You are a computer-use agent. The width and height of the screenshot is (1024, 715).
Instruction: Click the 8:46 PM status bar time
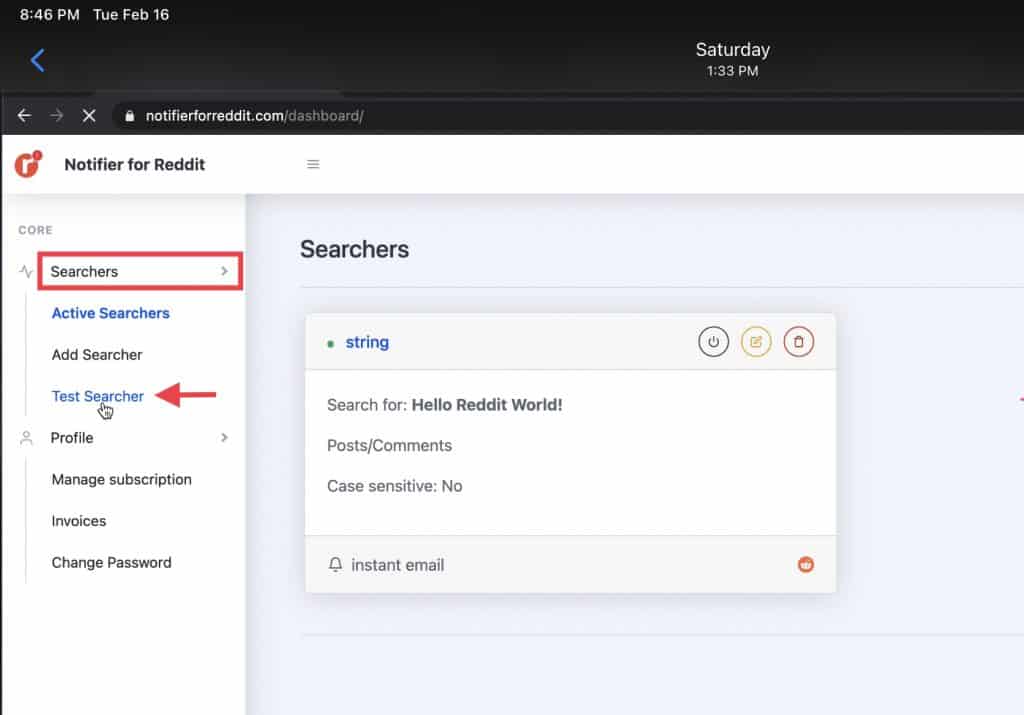pyautogui.click(x=50, y=14)
